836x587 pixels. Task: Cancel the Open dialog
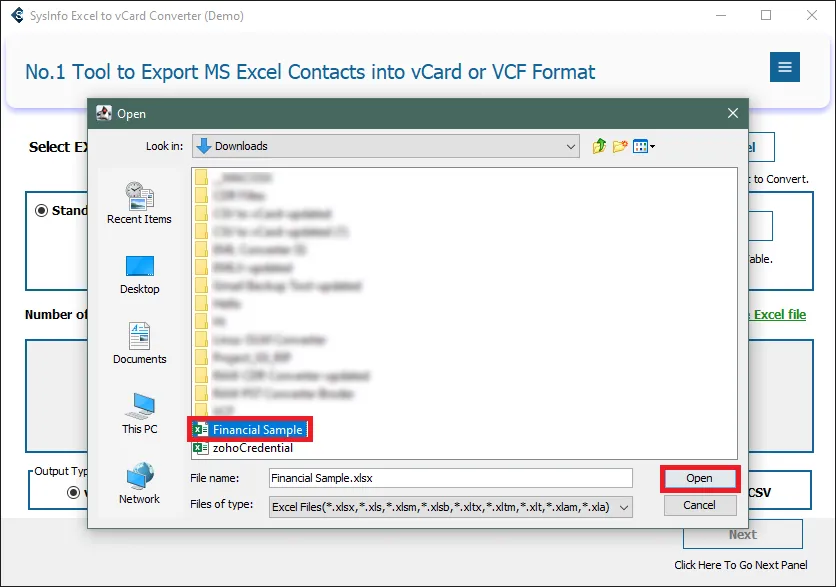point(700,505)
